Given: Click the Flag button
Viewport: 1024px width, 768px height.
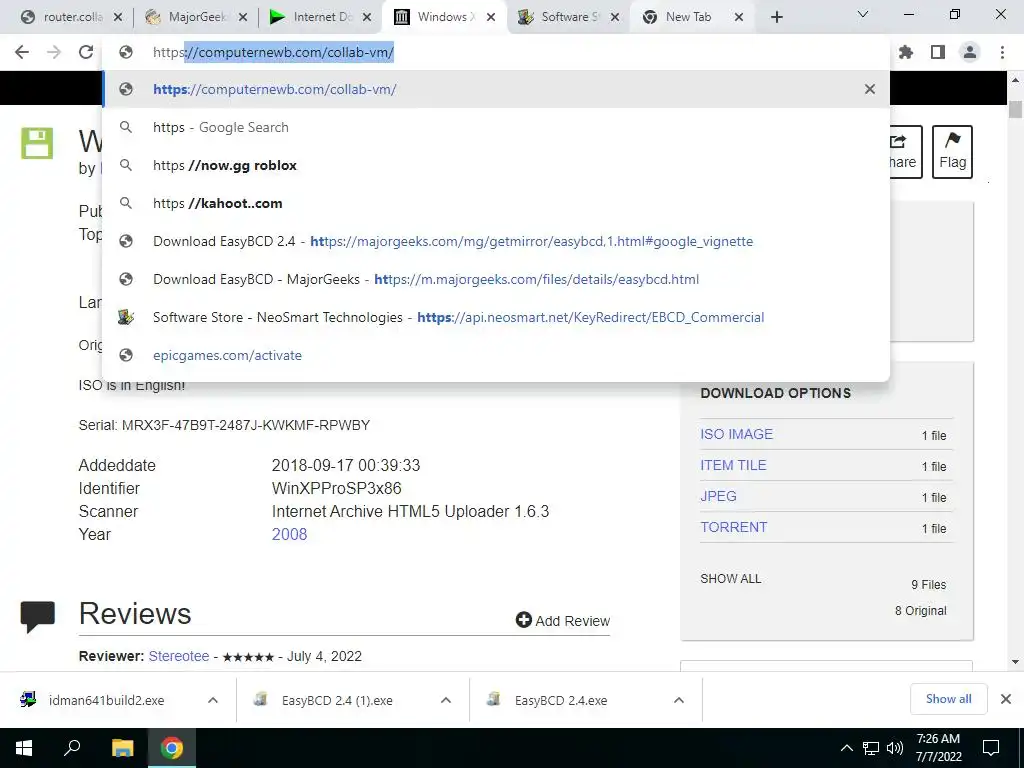Looking at the screenshot, I should tap(952, 152).
